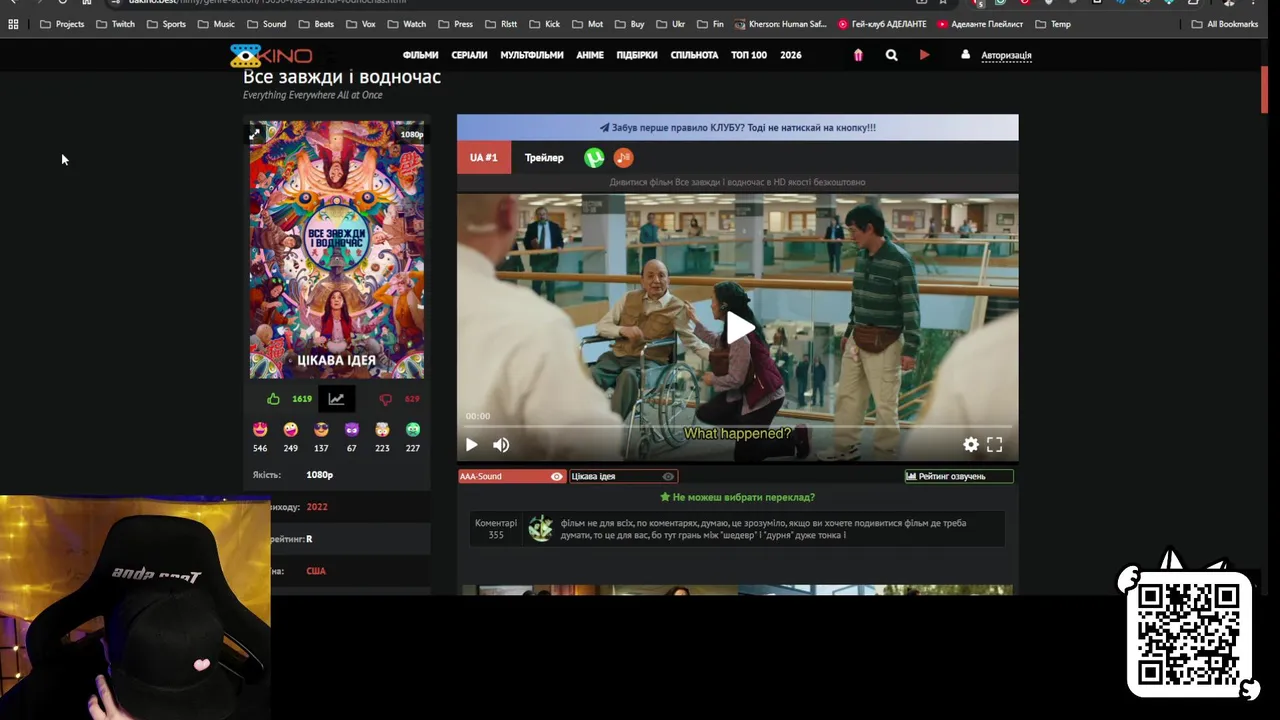Viewport: 1280px width, 720px height.
Task: Select the AAA-Sound voiceover option
Action: pyautogui.click(x=512, y=476)
